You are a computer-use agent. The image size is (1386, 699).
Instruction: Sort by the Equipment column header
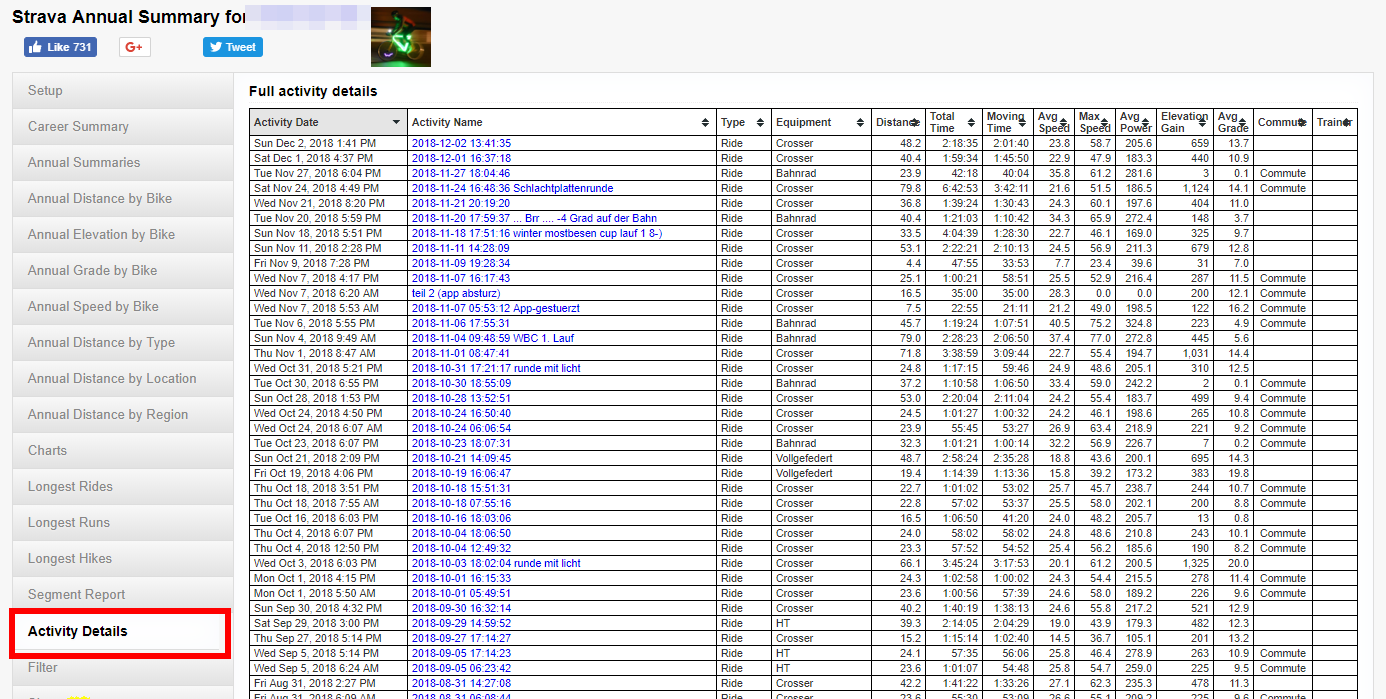[x=821, y=122]
